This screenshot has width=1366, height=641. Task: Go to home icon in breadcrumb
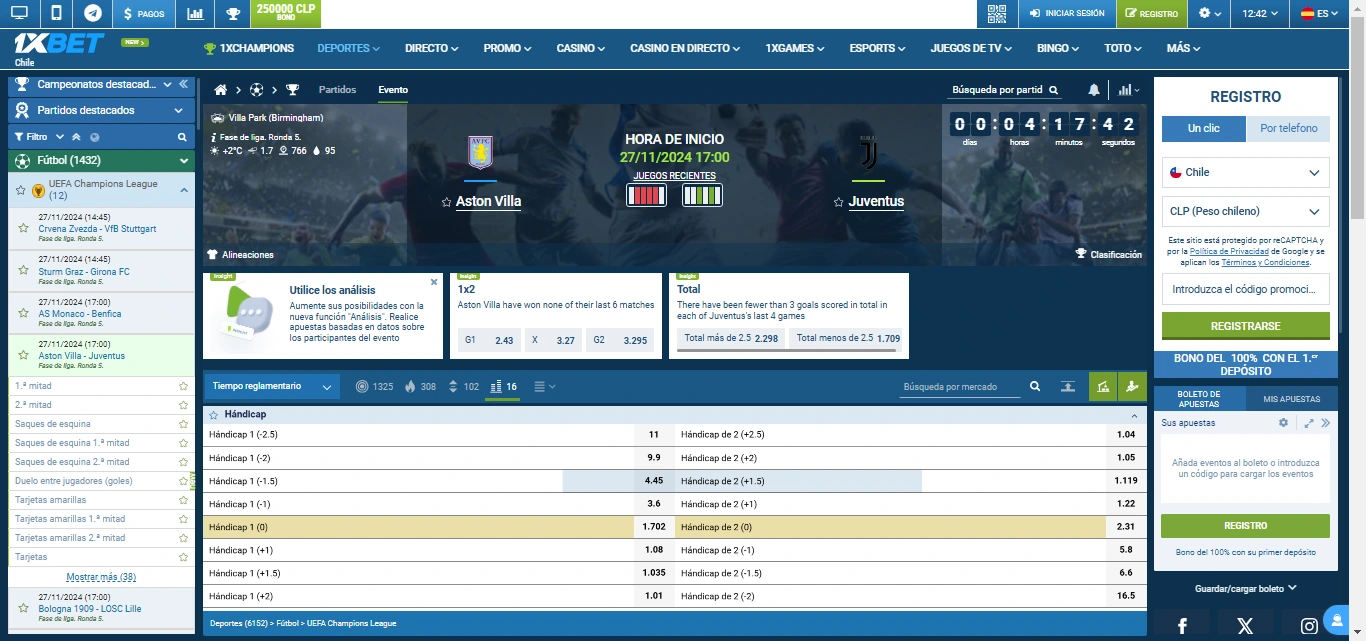click(221, 90)
